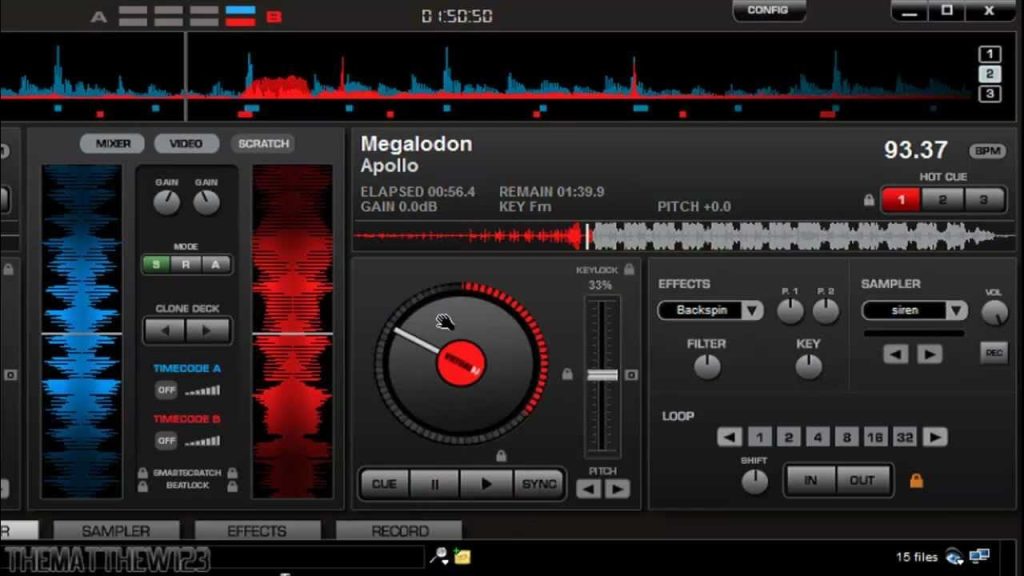
Task: Adjust the KEY knob
Action: tap(808, 367)
